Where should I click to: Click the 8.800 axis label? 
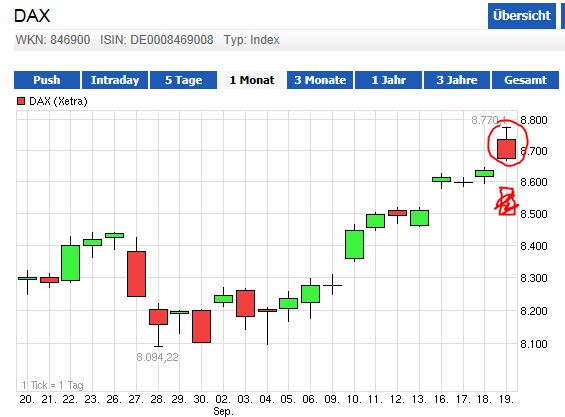(x=534, y=120)
